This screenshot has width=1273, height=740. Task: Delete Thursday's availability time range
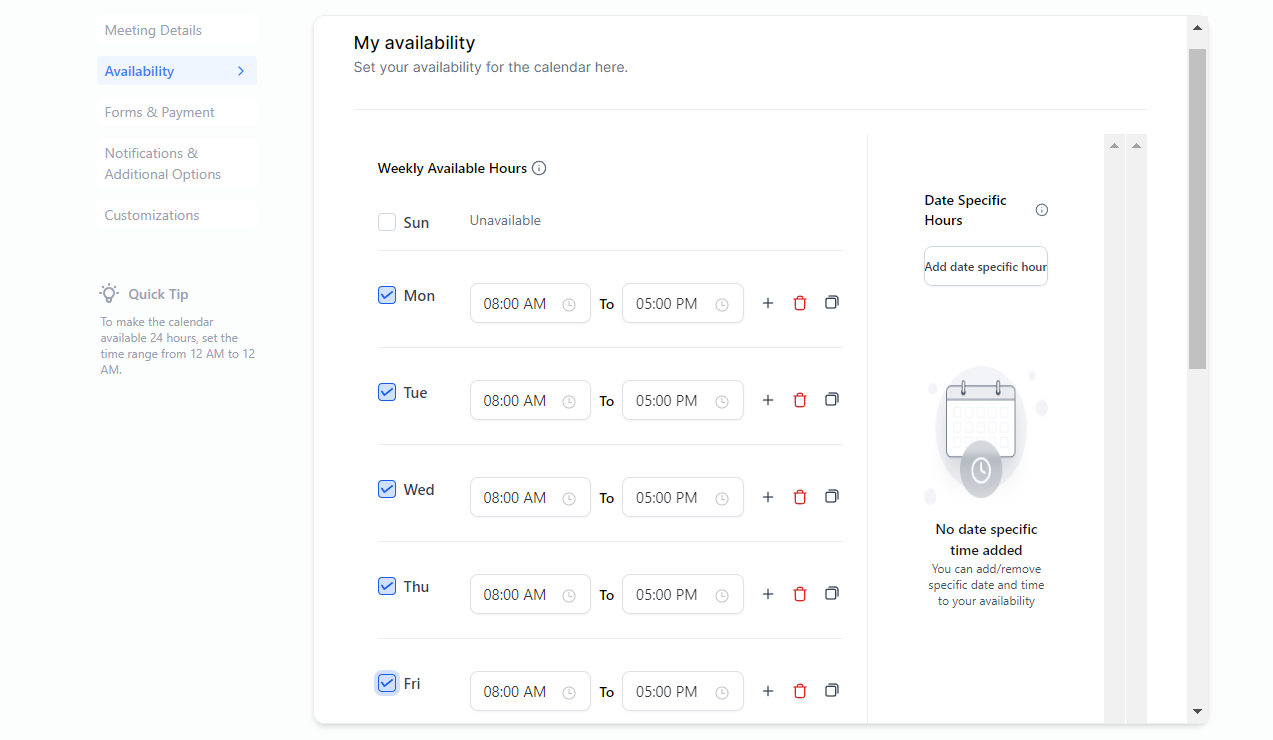pyautogui.click(x=799, y=594)
